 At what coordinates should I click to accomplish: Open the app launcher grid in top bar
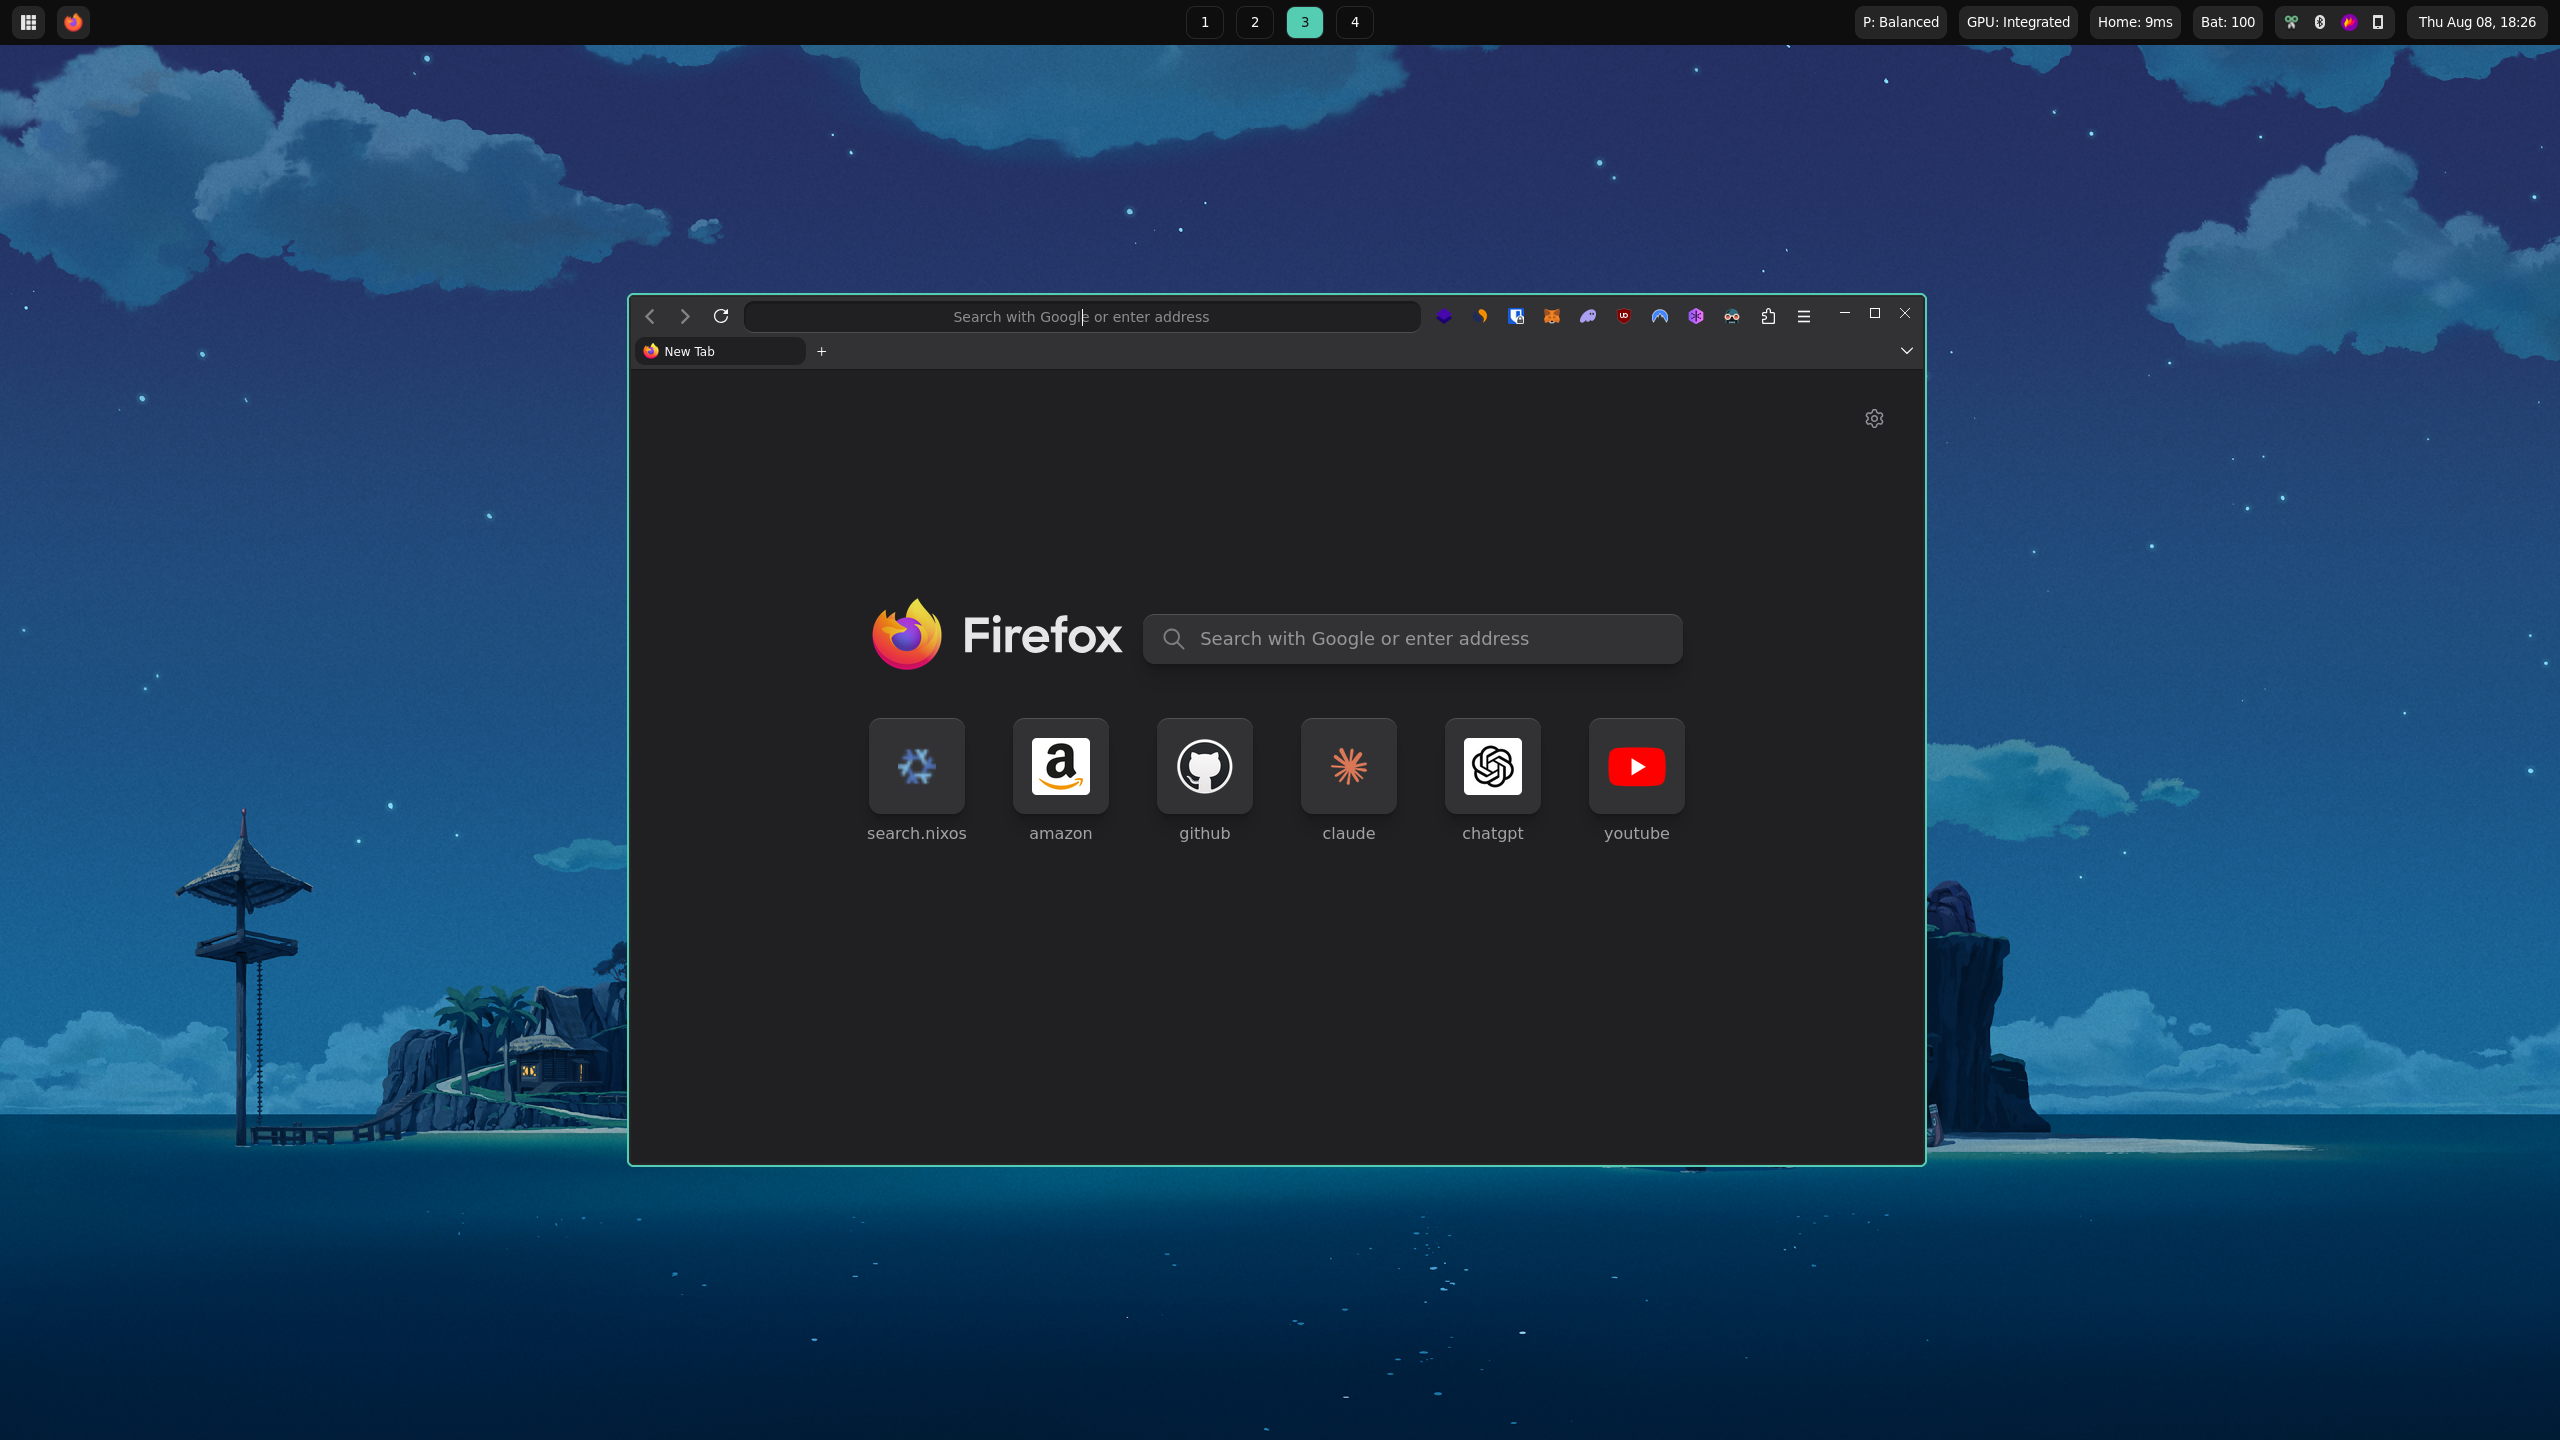(28, 22)
